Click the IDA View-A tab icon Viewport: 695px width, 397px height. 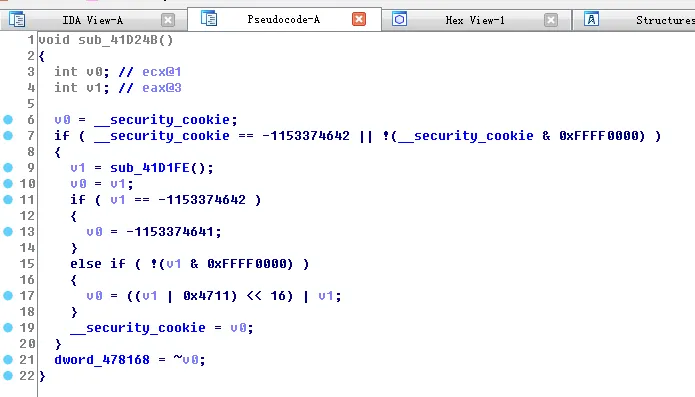(17, 19)
